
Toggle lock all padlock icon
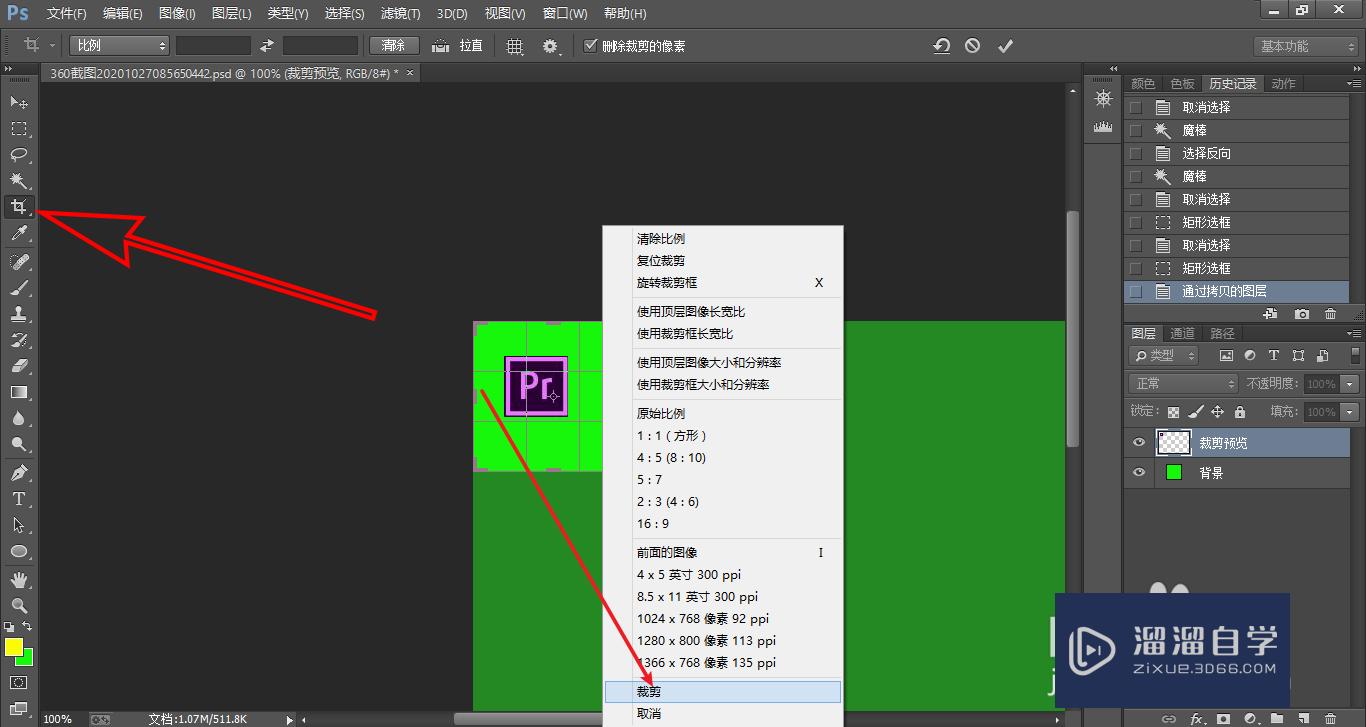(1240, 412)
